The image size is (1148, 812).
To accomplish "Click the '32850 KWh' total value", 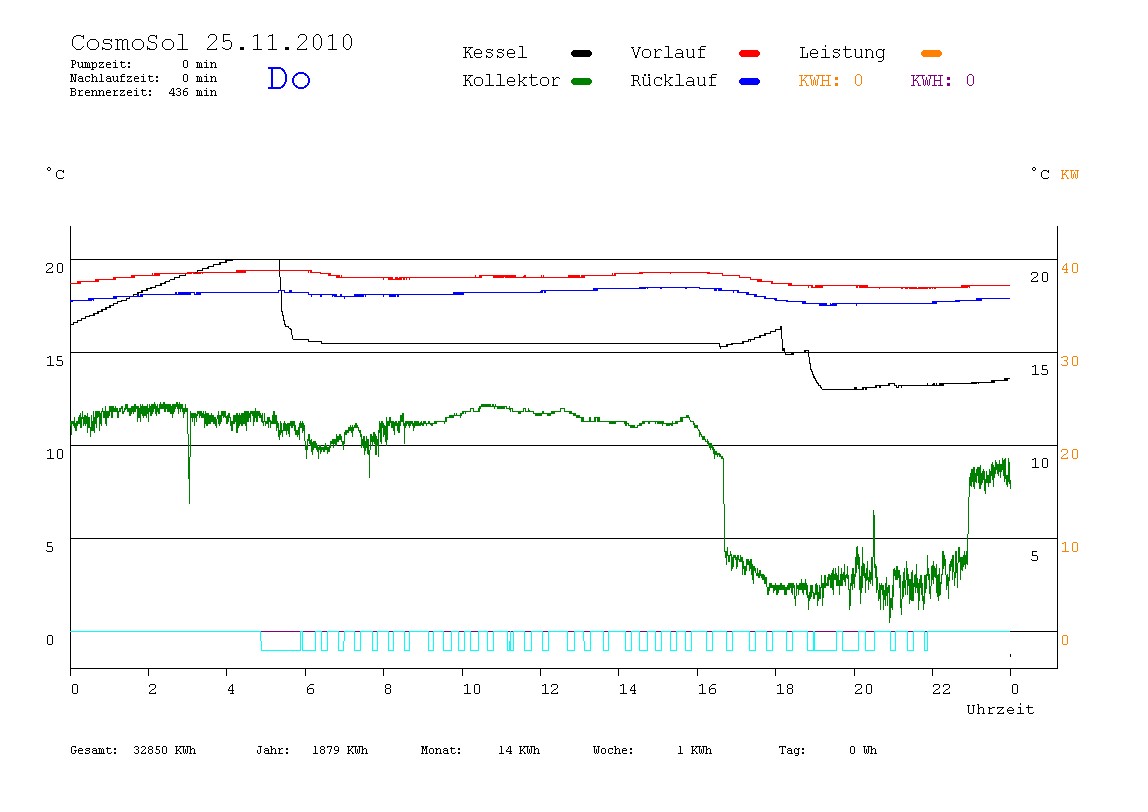I will pos(165,750).
